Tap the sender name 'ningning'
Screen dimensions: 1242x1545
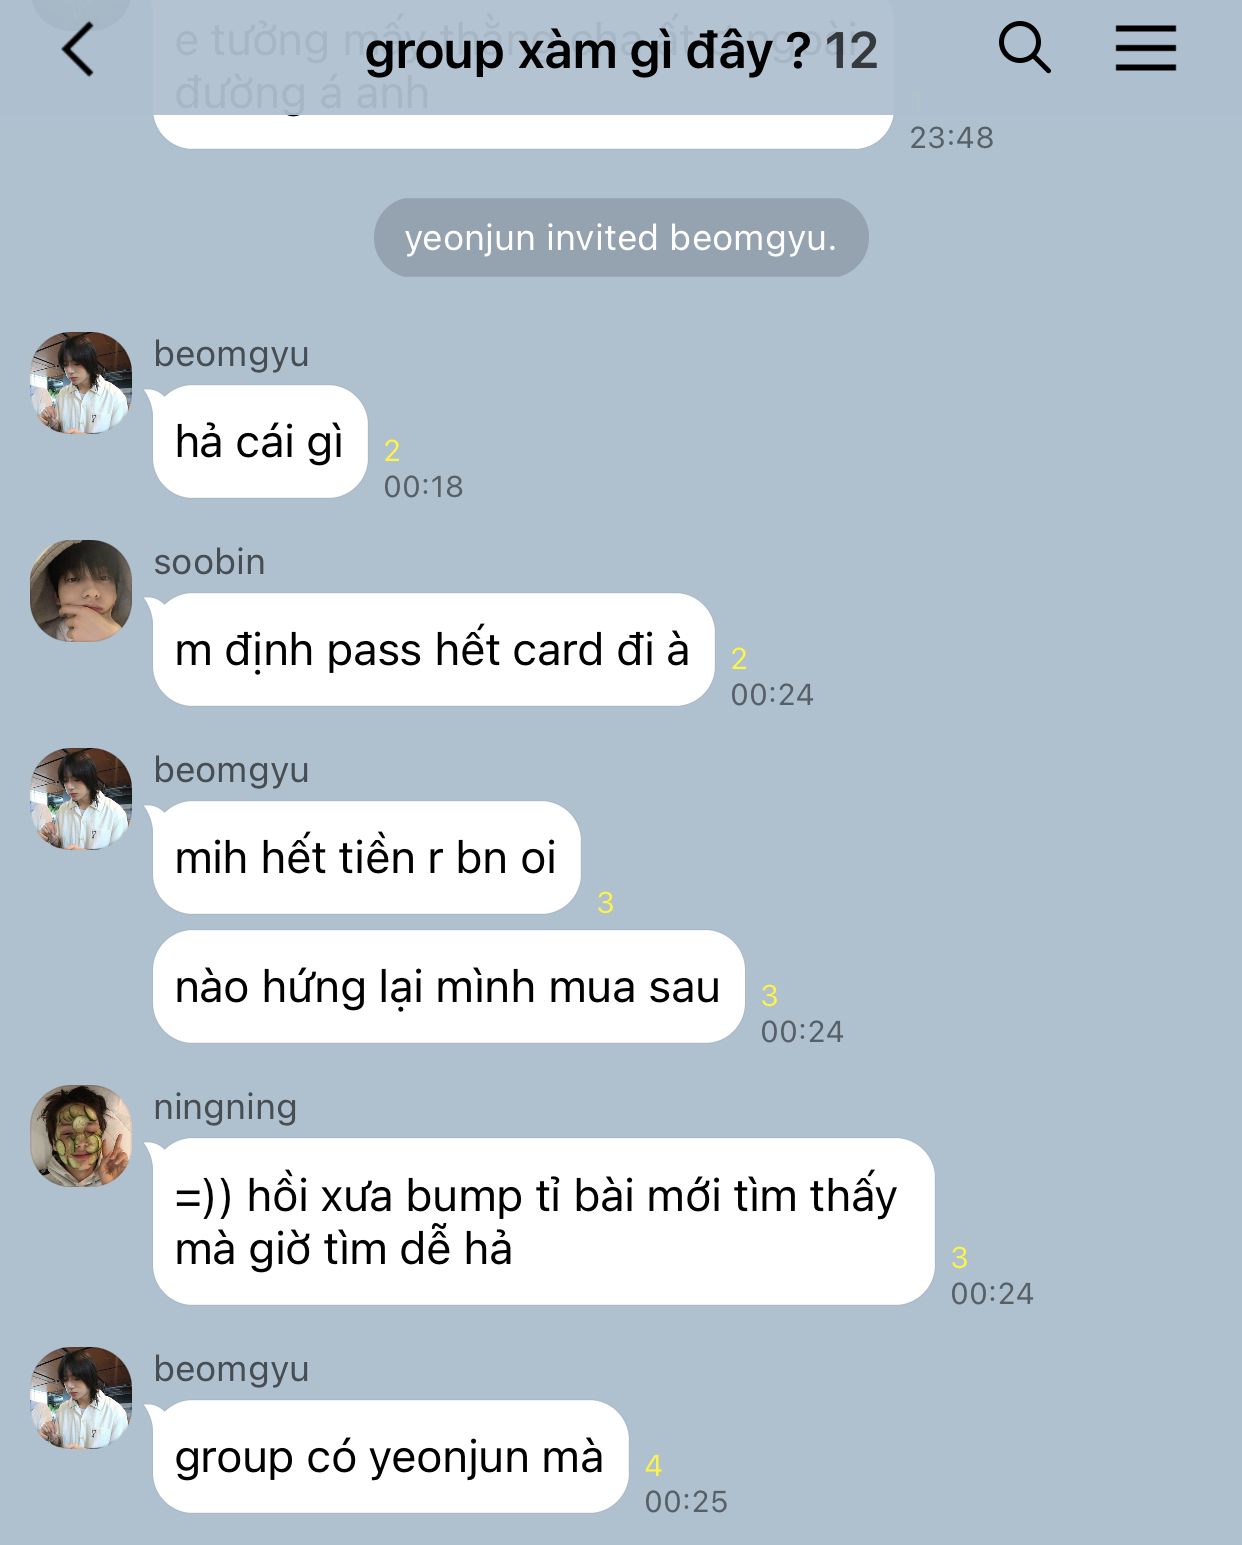[225, 1107]
